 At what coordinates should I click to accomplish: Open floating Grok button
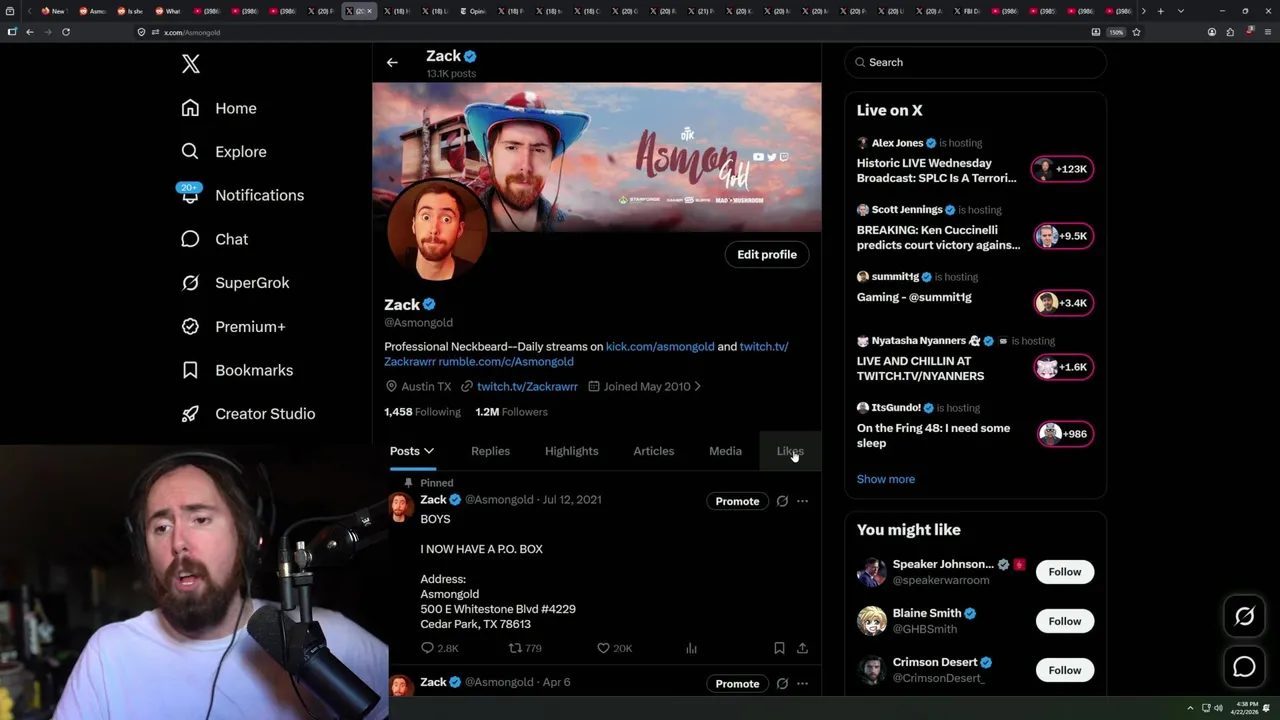pyautogui.click(x=1244, y=617)
